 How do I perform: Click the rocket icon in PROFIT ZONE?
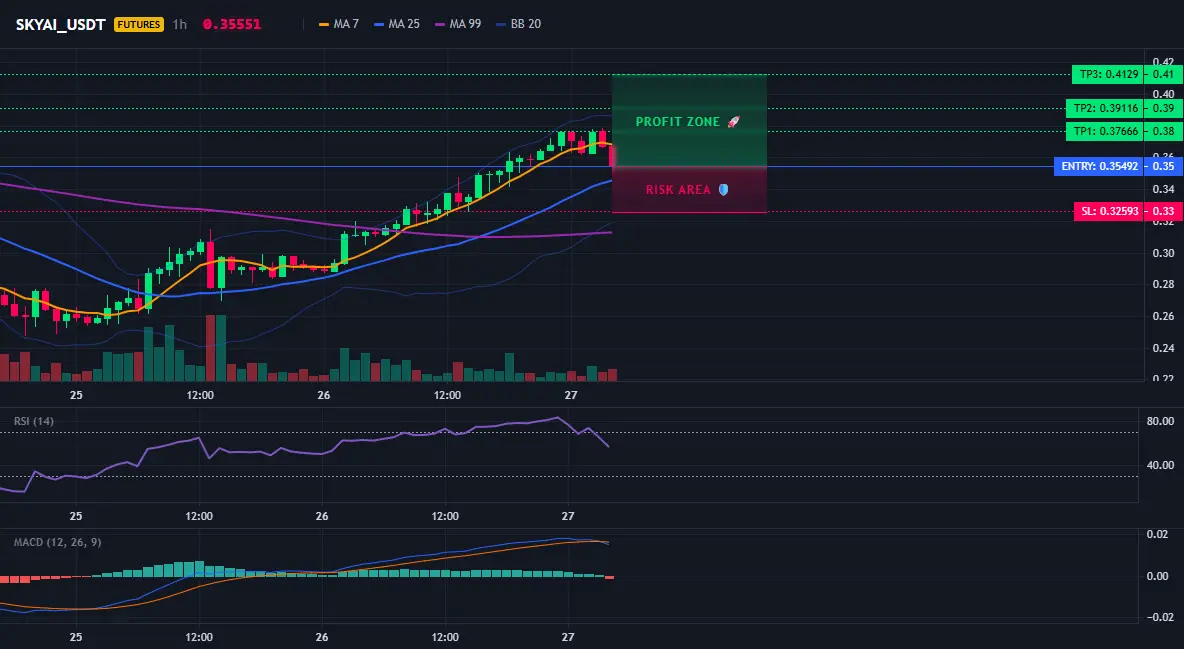point(733,122)
